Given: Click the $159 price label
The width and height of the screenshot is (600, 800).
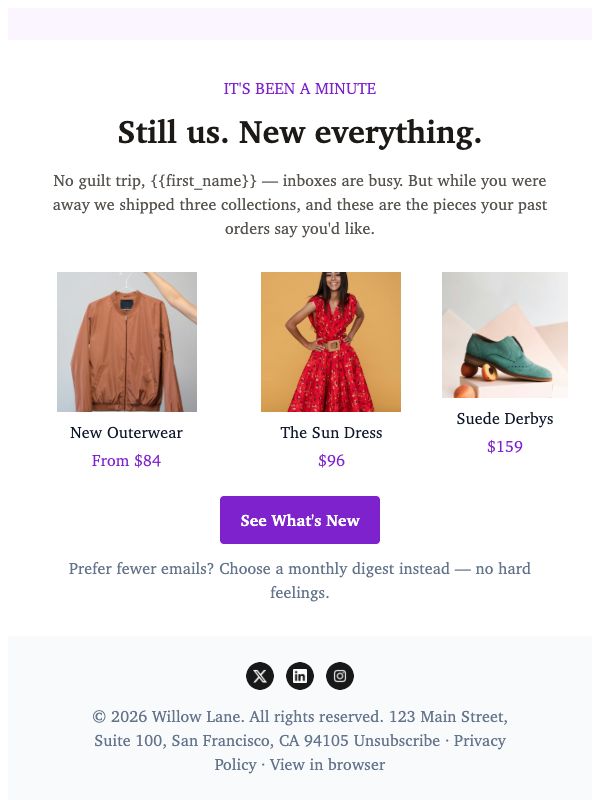Looking at the screenshot, I should click(505, 447).
